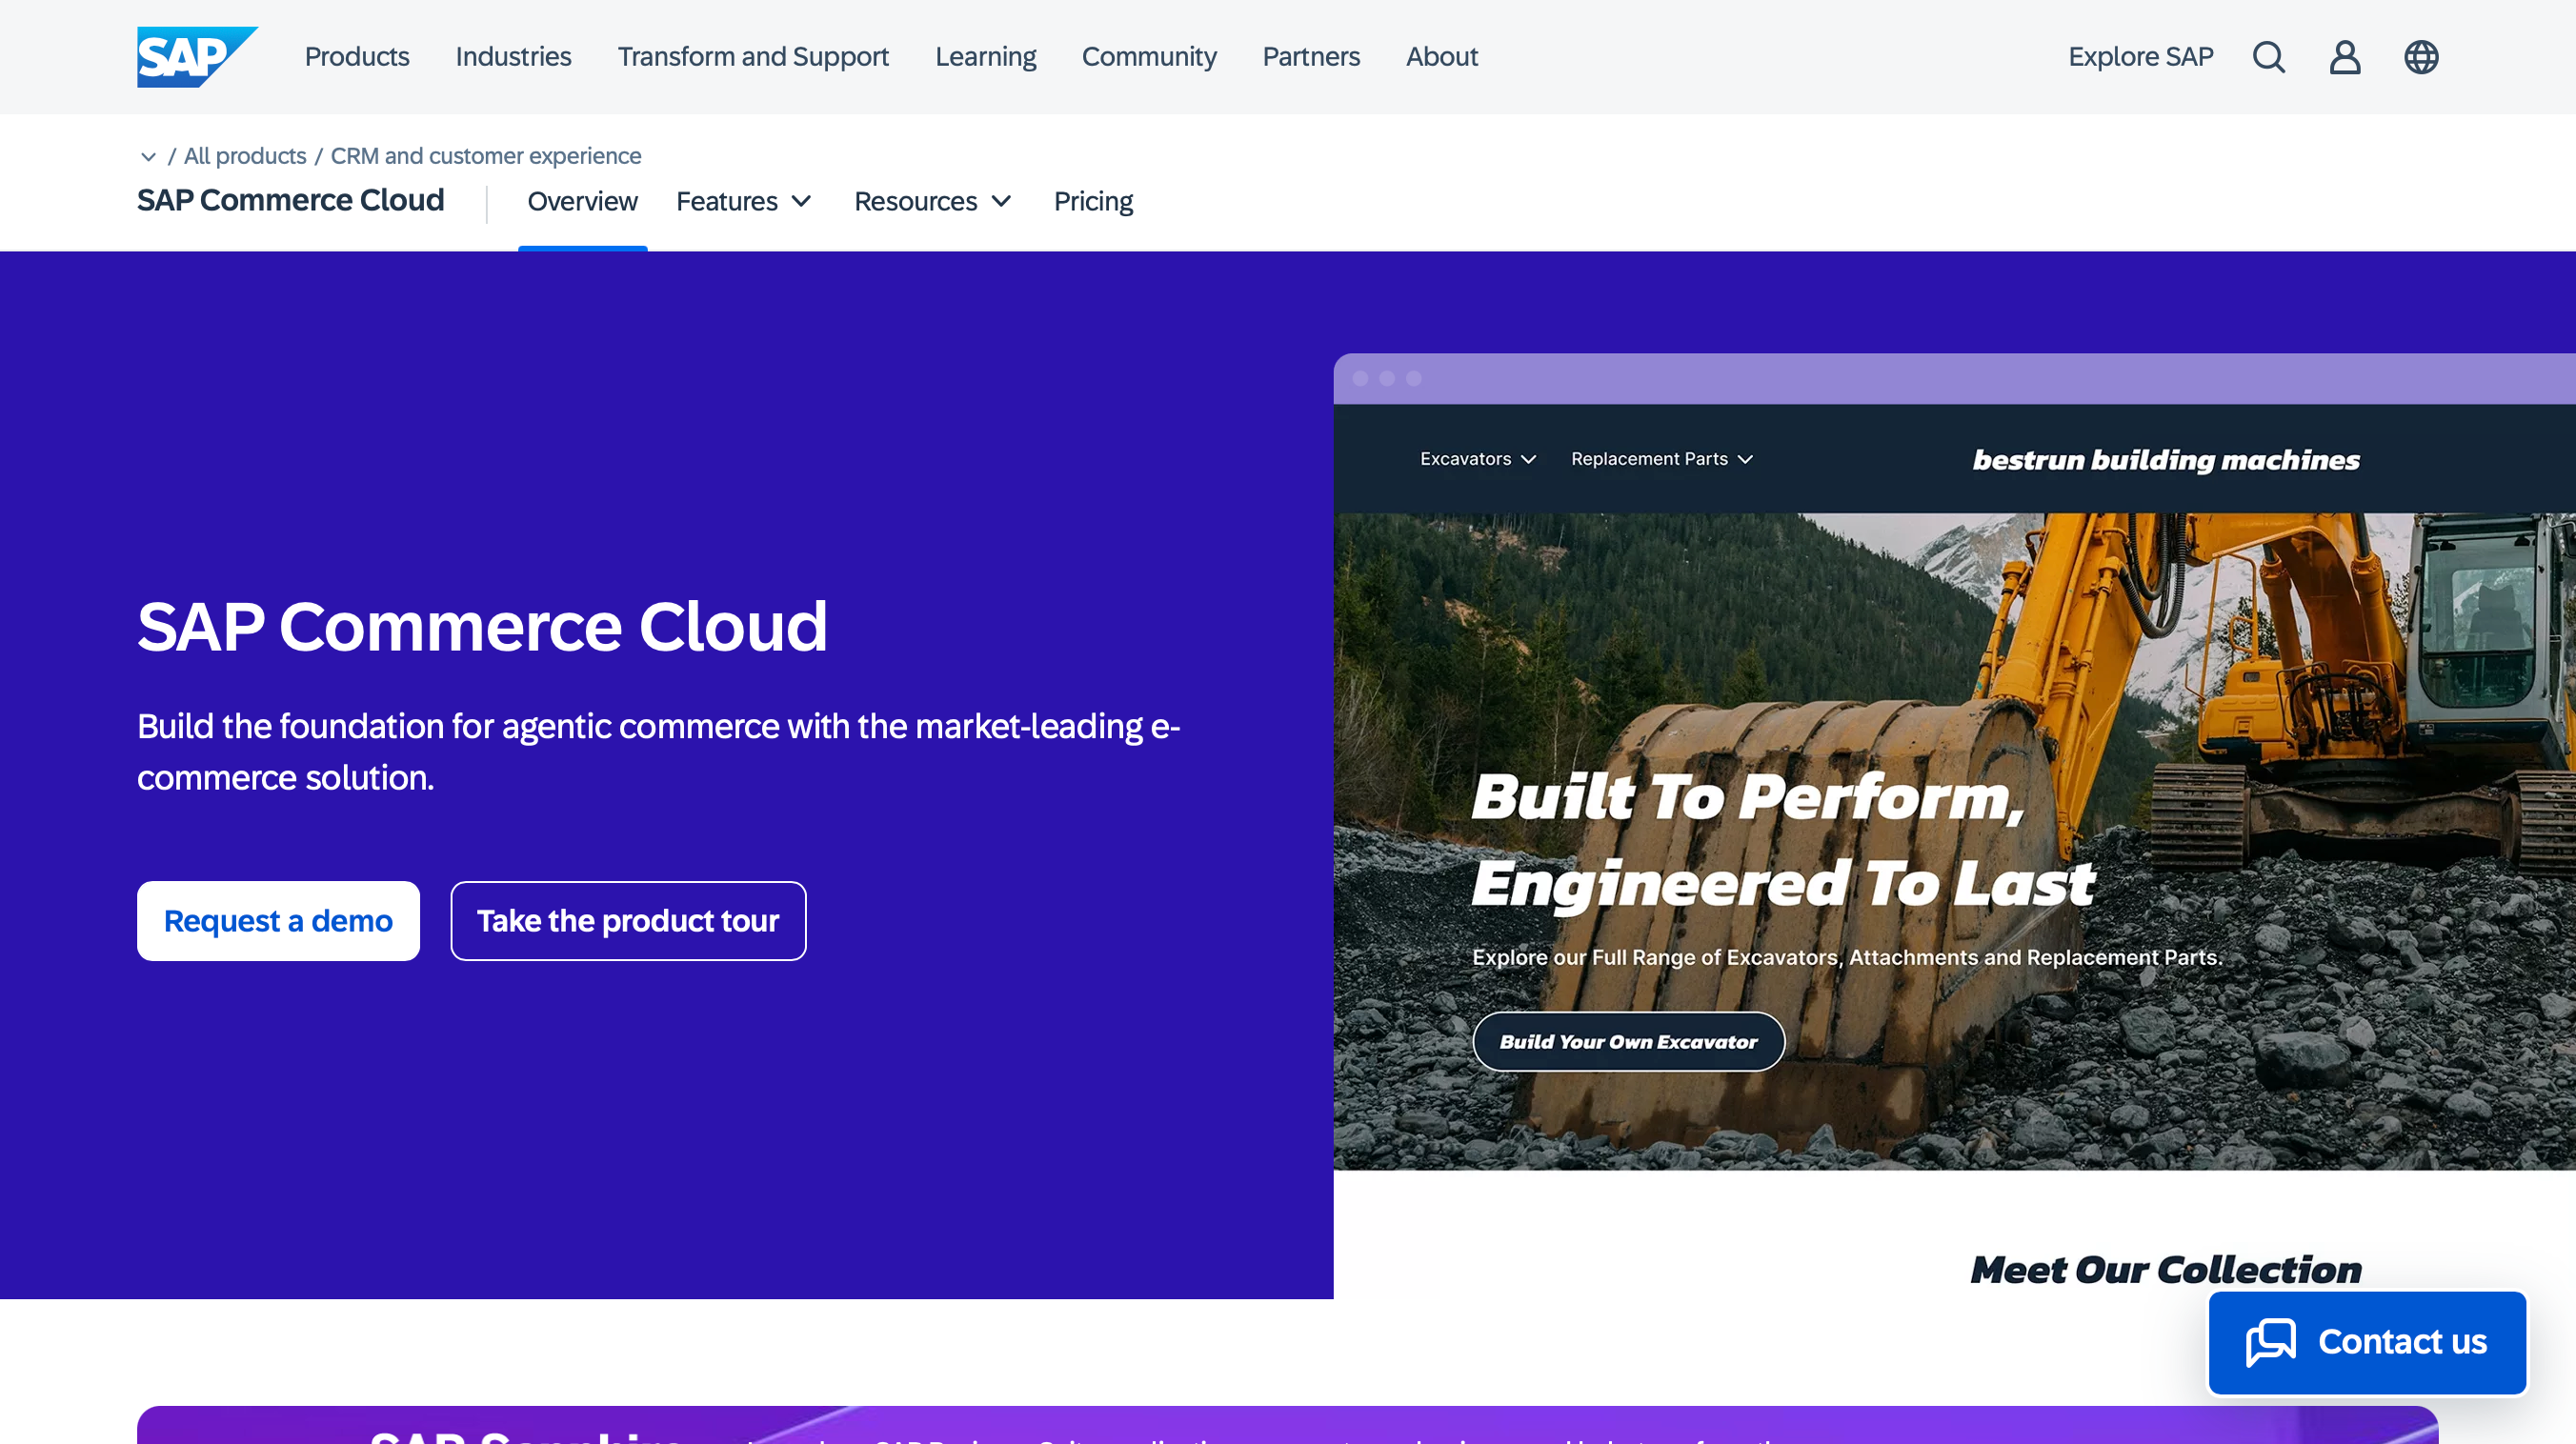Open the Partners menu

coord(1311,57)
